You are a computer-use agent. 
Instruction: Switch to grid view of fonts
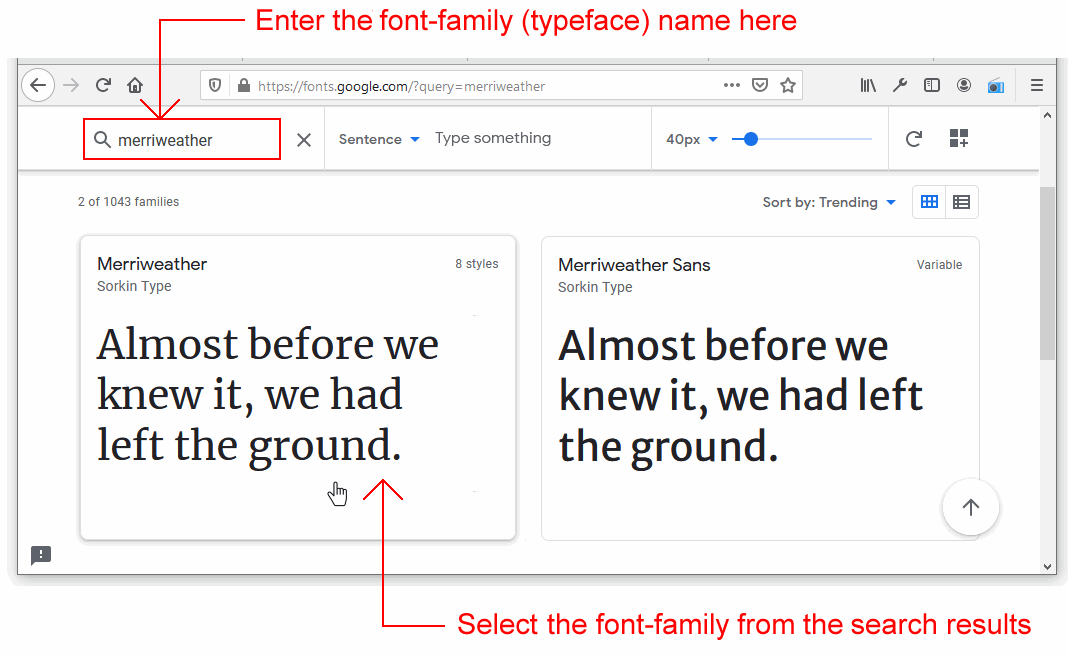click(929, 202)
